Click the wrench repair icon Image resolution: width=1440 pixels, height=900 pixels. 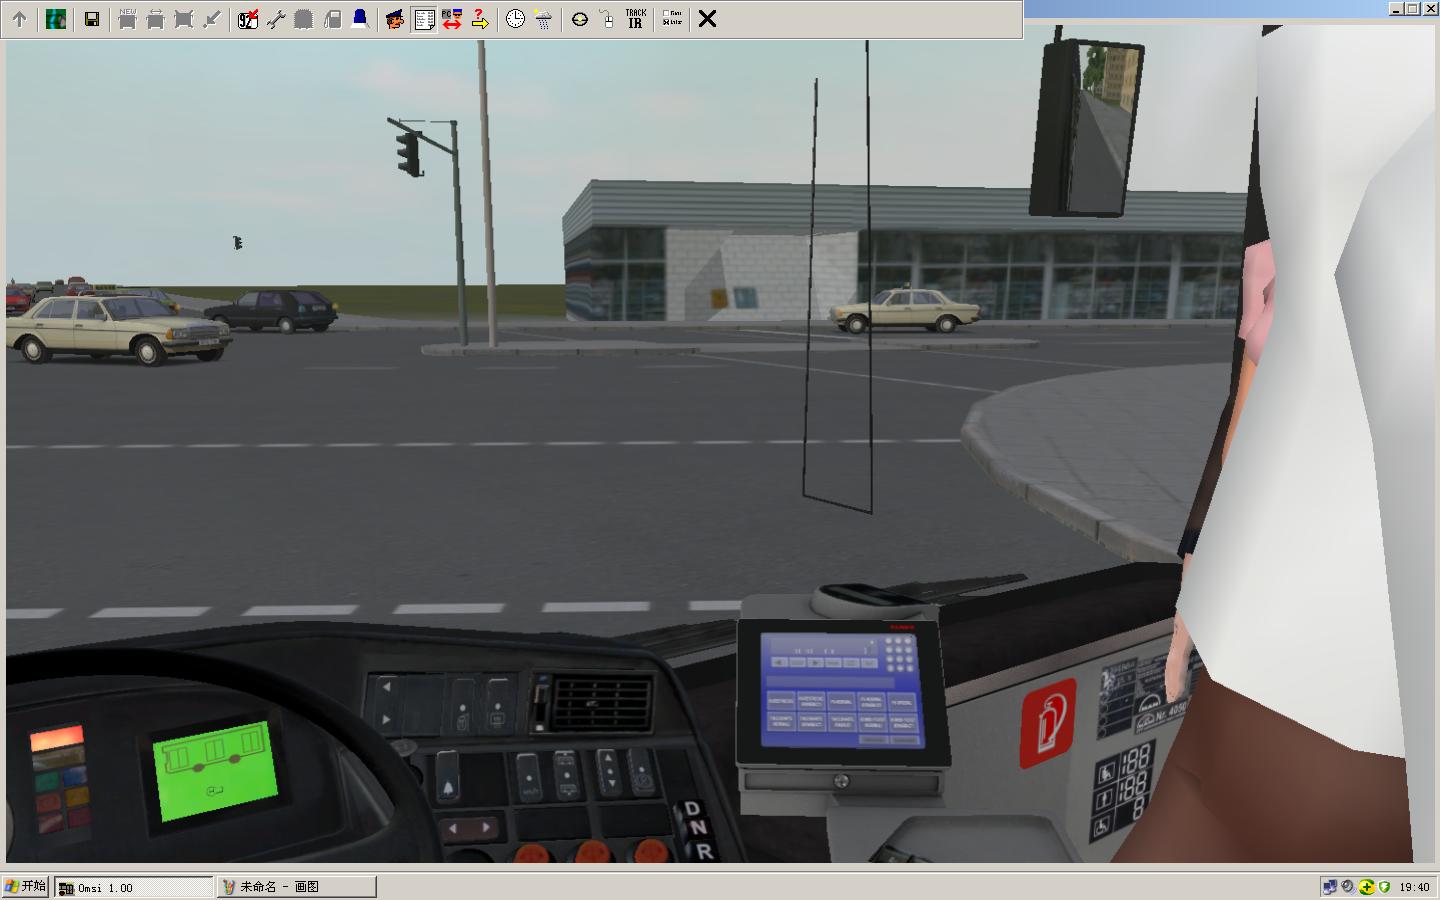(x=276, y=19)
